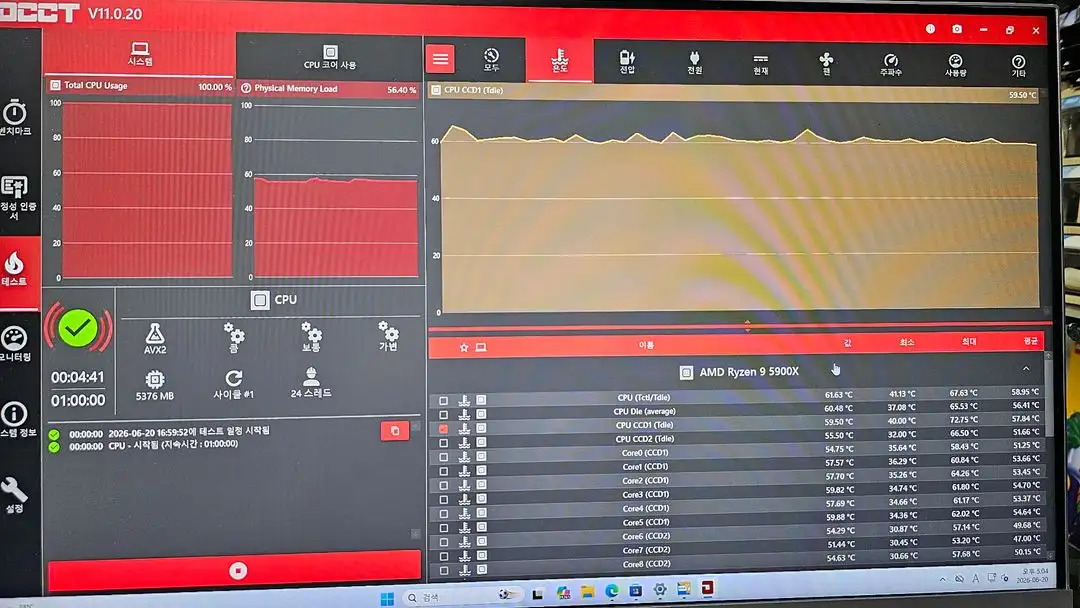The width and height of the screenshot is (1080, 608).
Task: Sort by the 최대 column header
Action: point(968,342)
